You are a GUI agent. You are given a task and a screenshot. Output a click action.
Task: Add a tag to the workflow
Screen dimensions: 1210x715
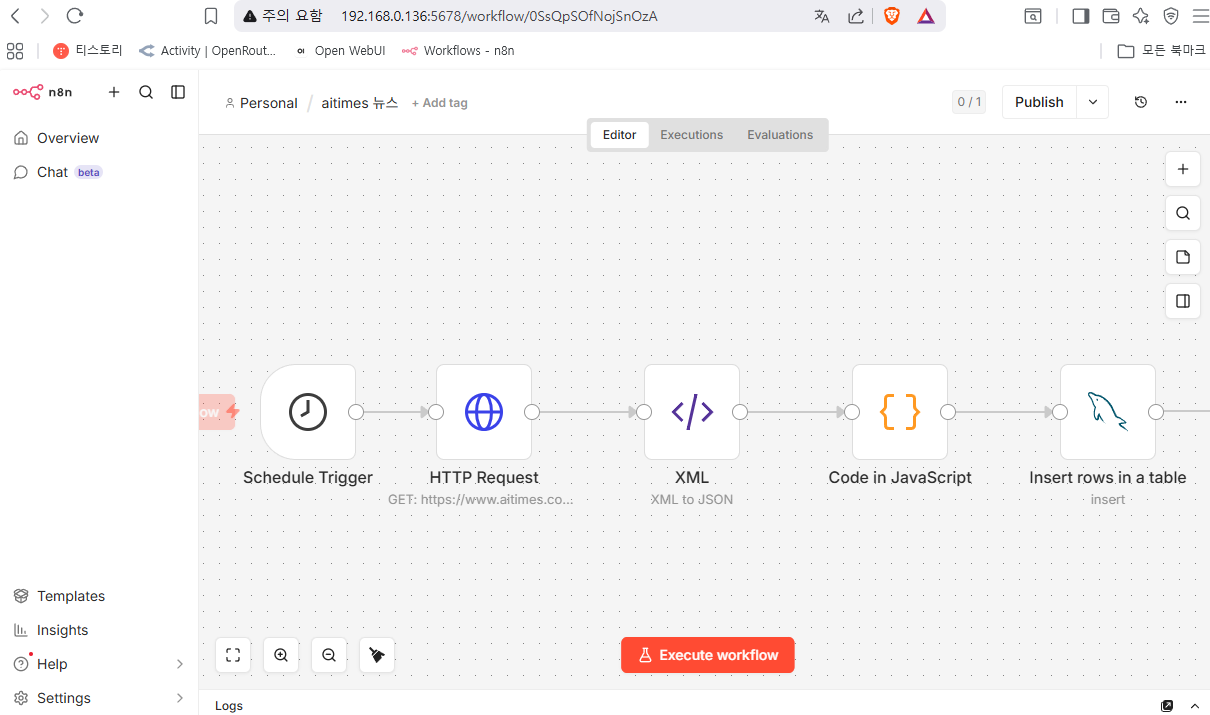click(440, 103)
